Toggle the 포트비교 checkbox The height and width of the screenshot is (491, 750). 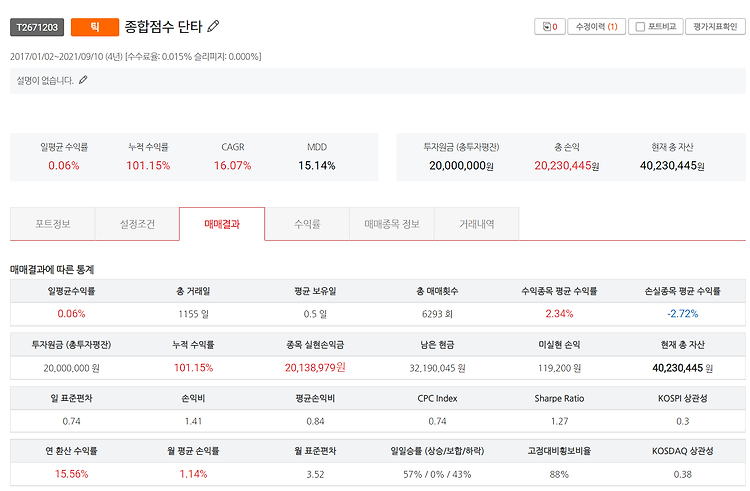tap(640, 27)
